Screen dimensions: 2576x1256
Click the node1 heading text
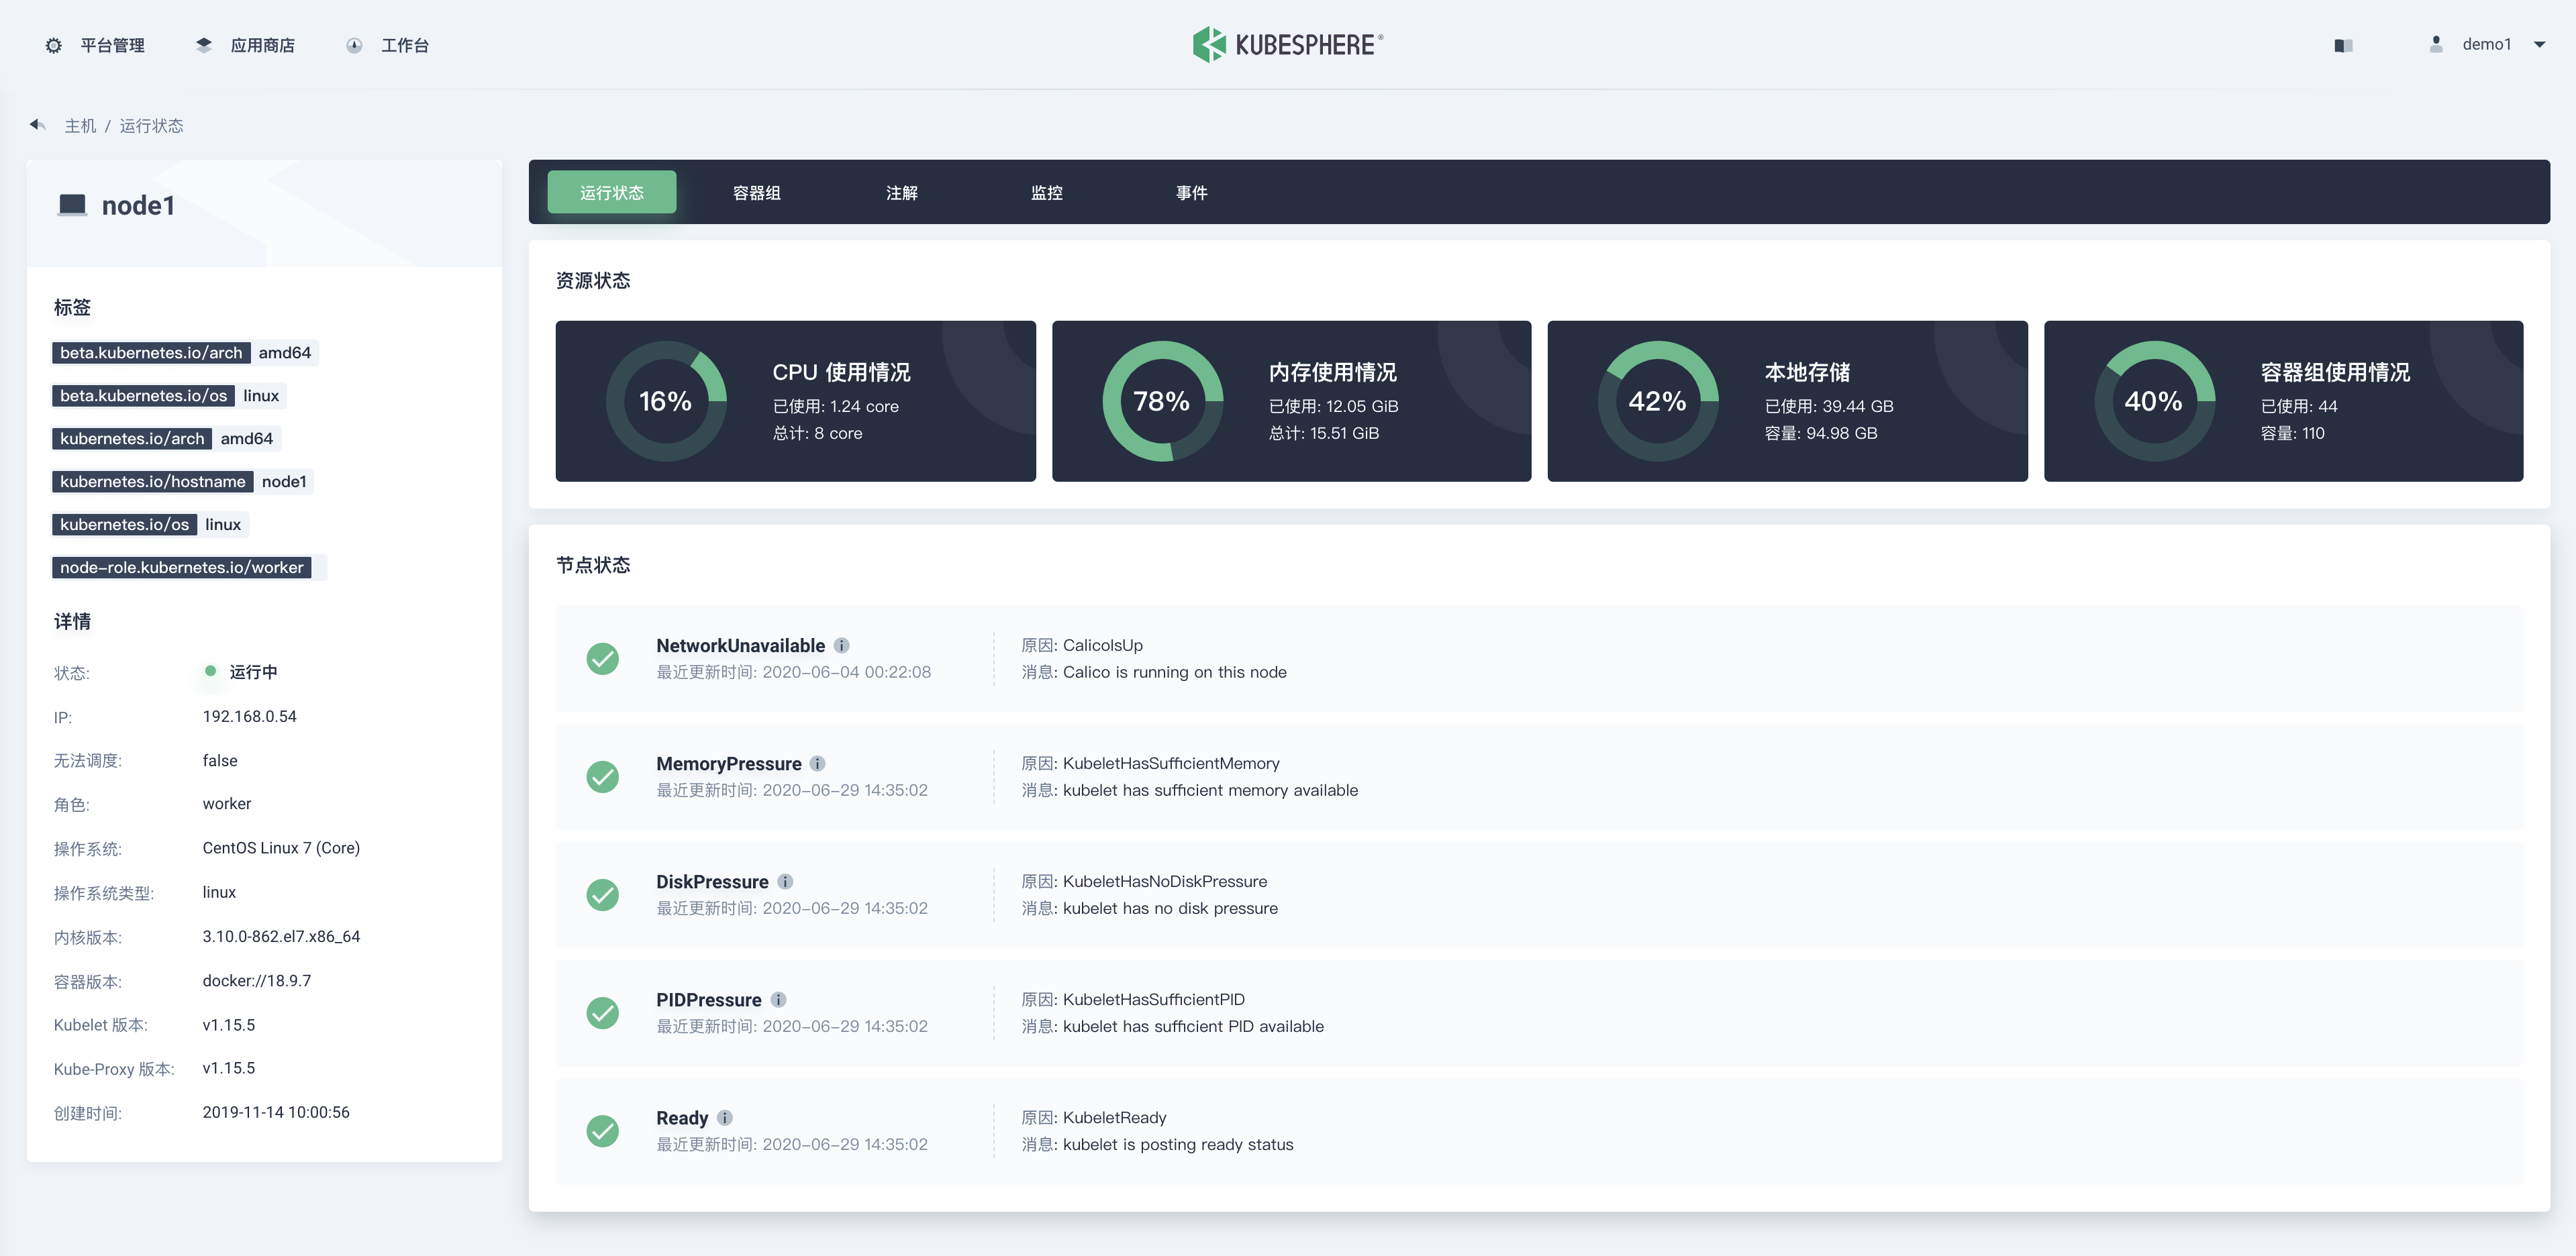(x=138, y=205)
